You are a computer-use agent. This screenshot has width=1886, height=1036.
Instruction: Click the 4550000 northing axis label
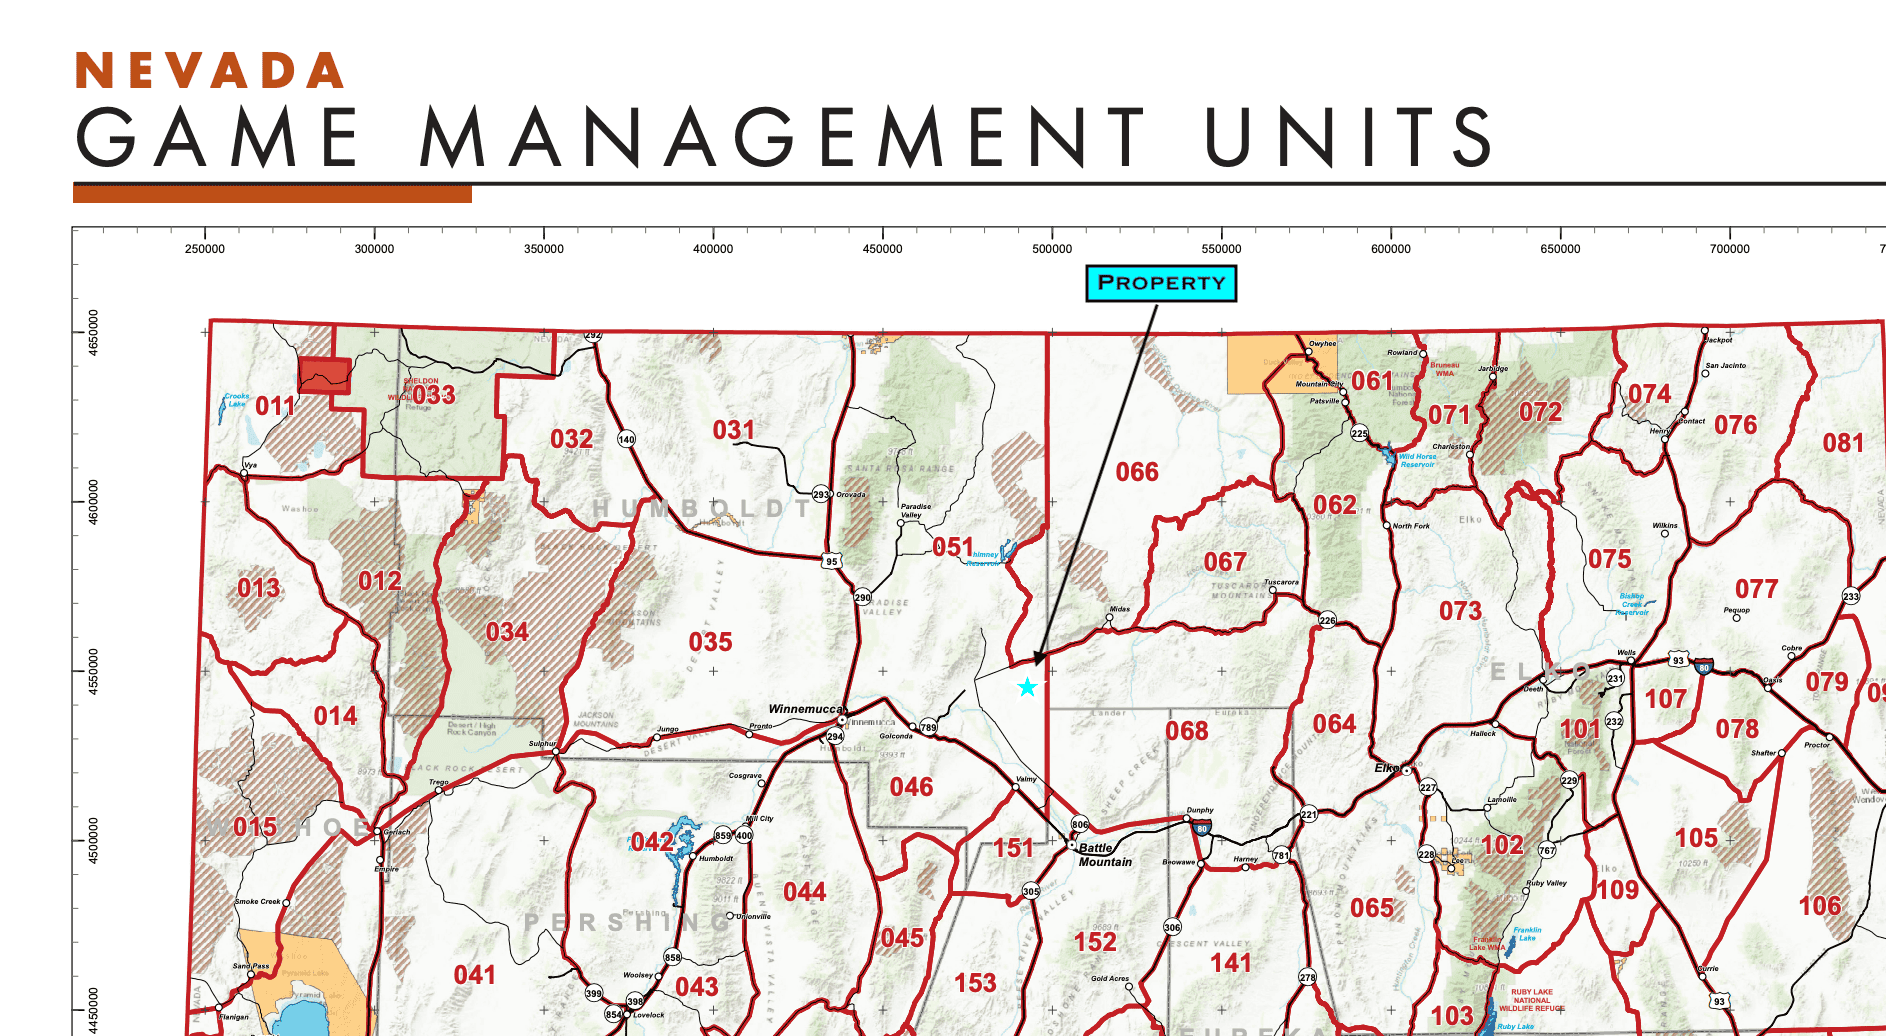(94, 671)
